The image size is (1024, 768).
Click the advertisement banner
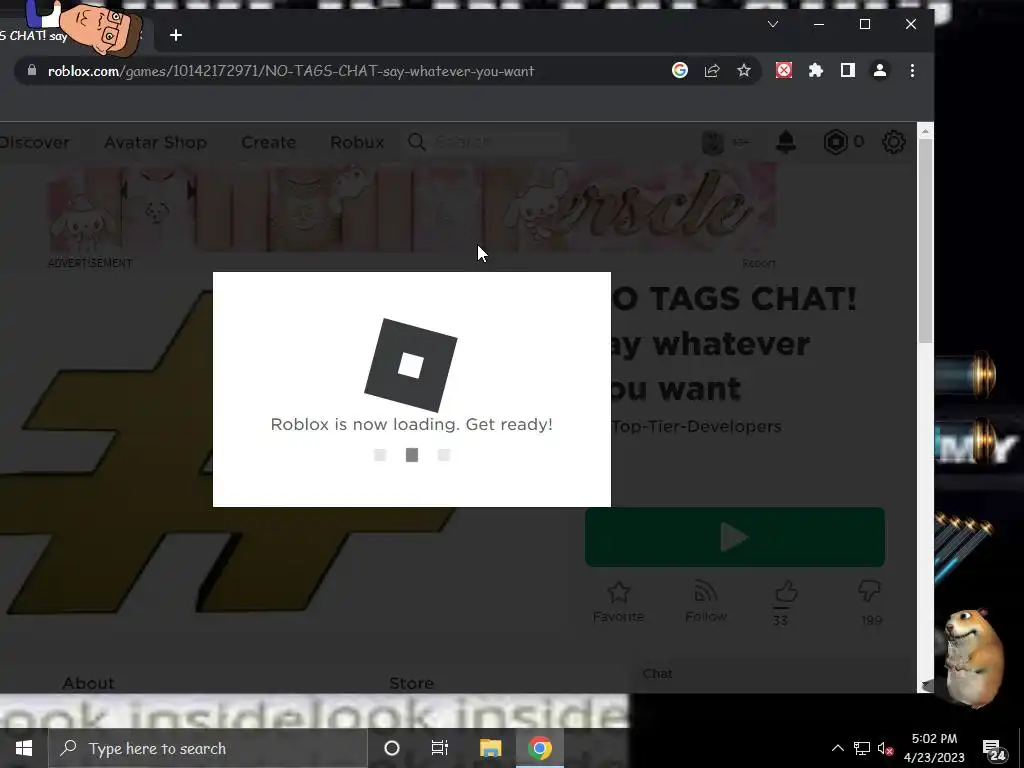click(413, 209)
